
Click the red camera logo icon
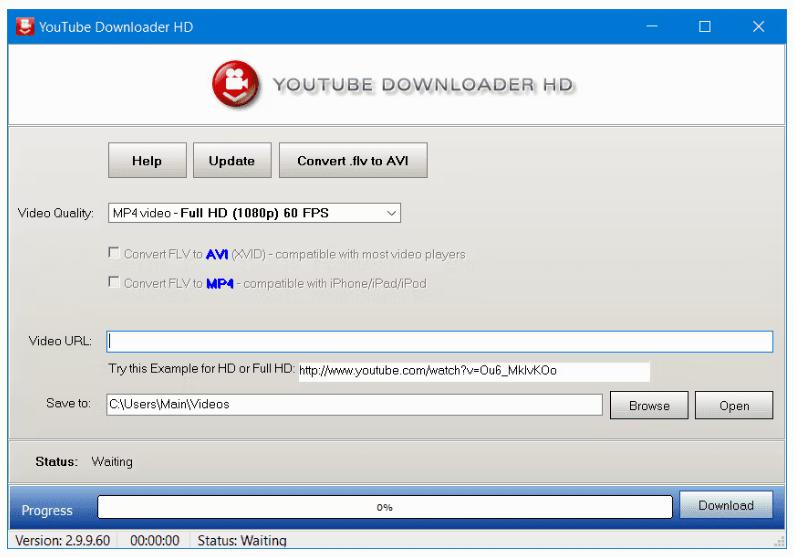tap(236, 85)
